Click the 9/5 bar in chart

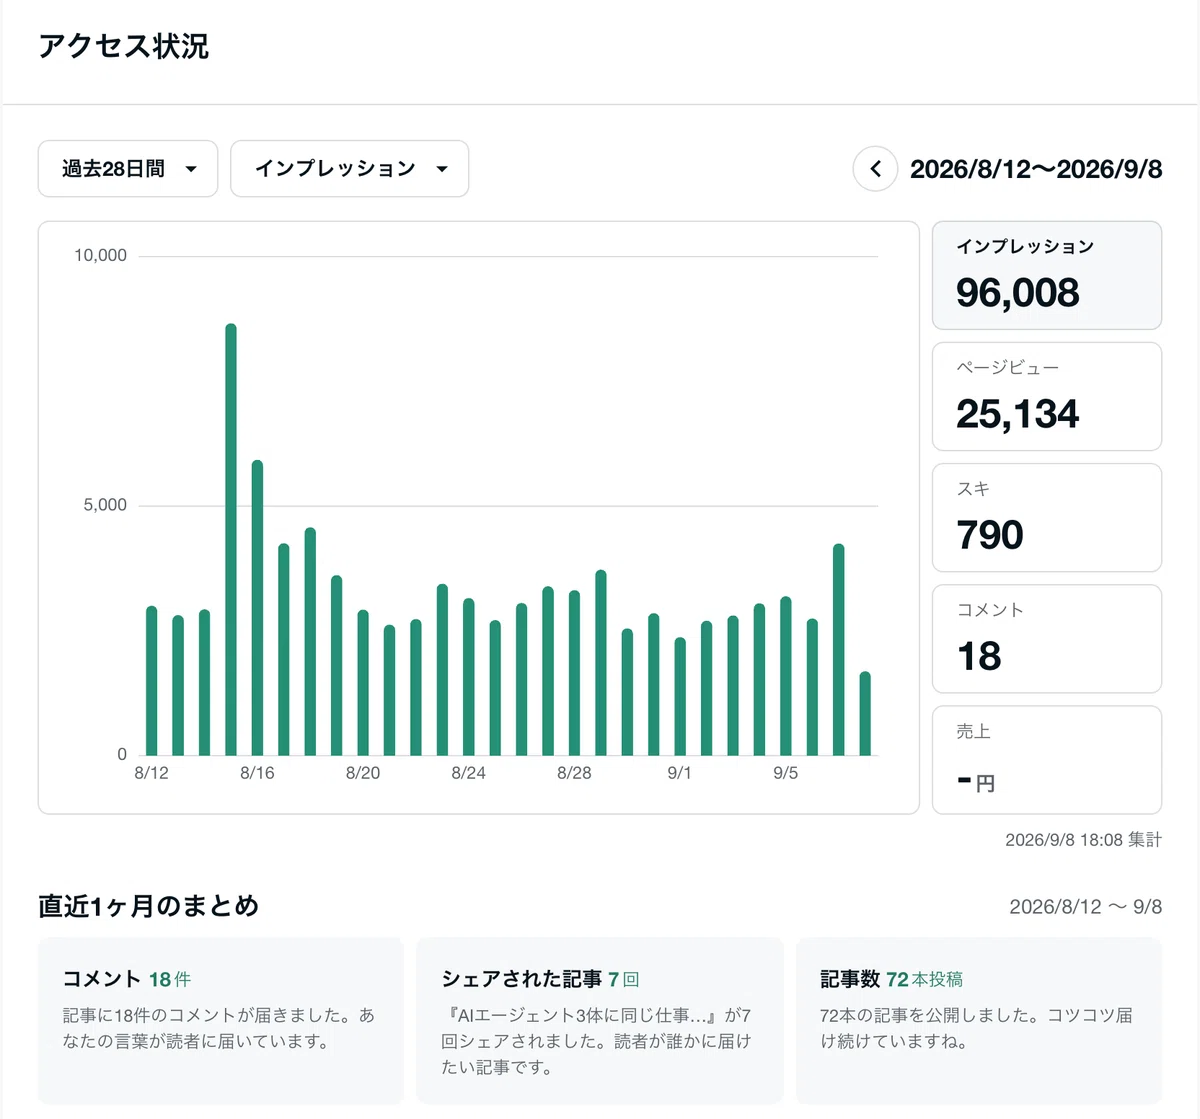(x=786, y=676)
